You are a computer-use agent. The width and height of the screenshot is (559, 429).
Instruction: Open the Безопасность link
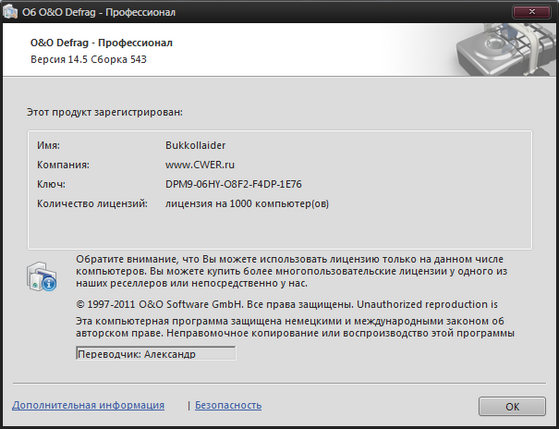[x=228, y=405]
